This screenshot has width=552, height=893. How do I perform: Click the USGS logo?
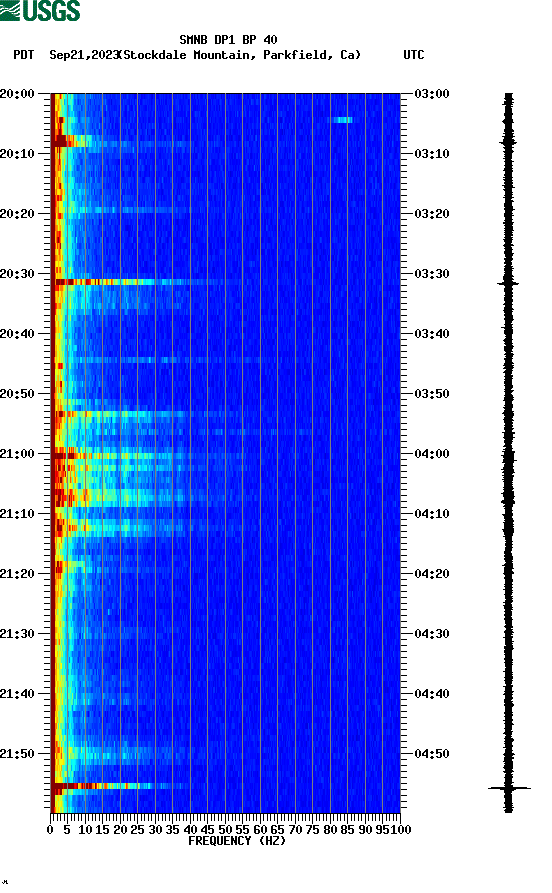coord(40,10)
